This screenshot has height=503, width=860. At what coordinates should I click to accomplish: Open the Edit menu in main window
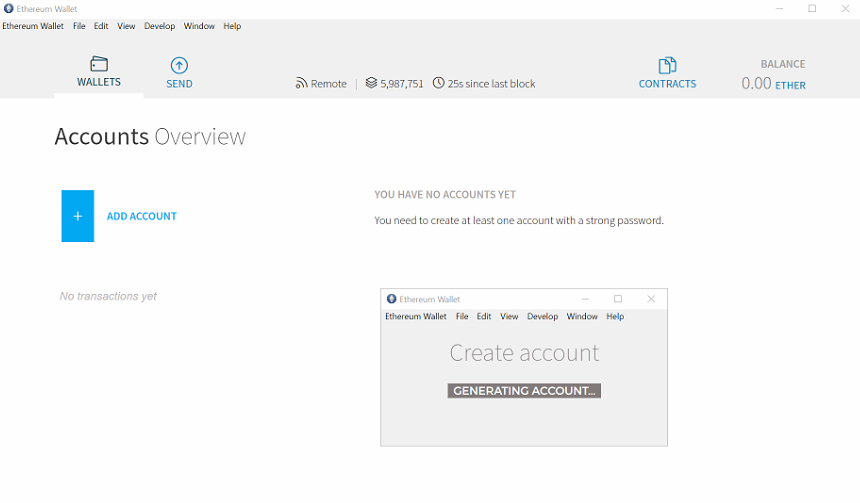(101, 26)
